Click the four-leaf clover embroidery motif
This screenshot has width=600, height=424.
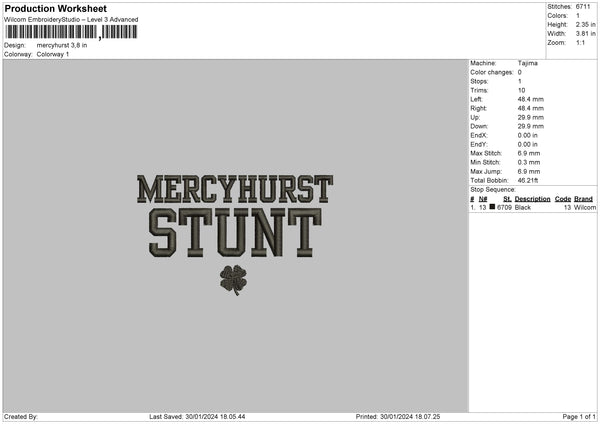pyautogui.click(x=233, y=280)
